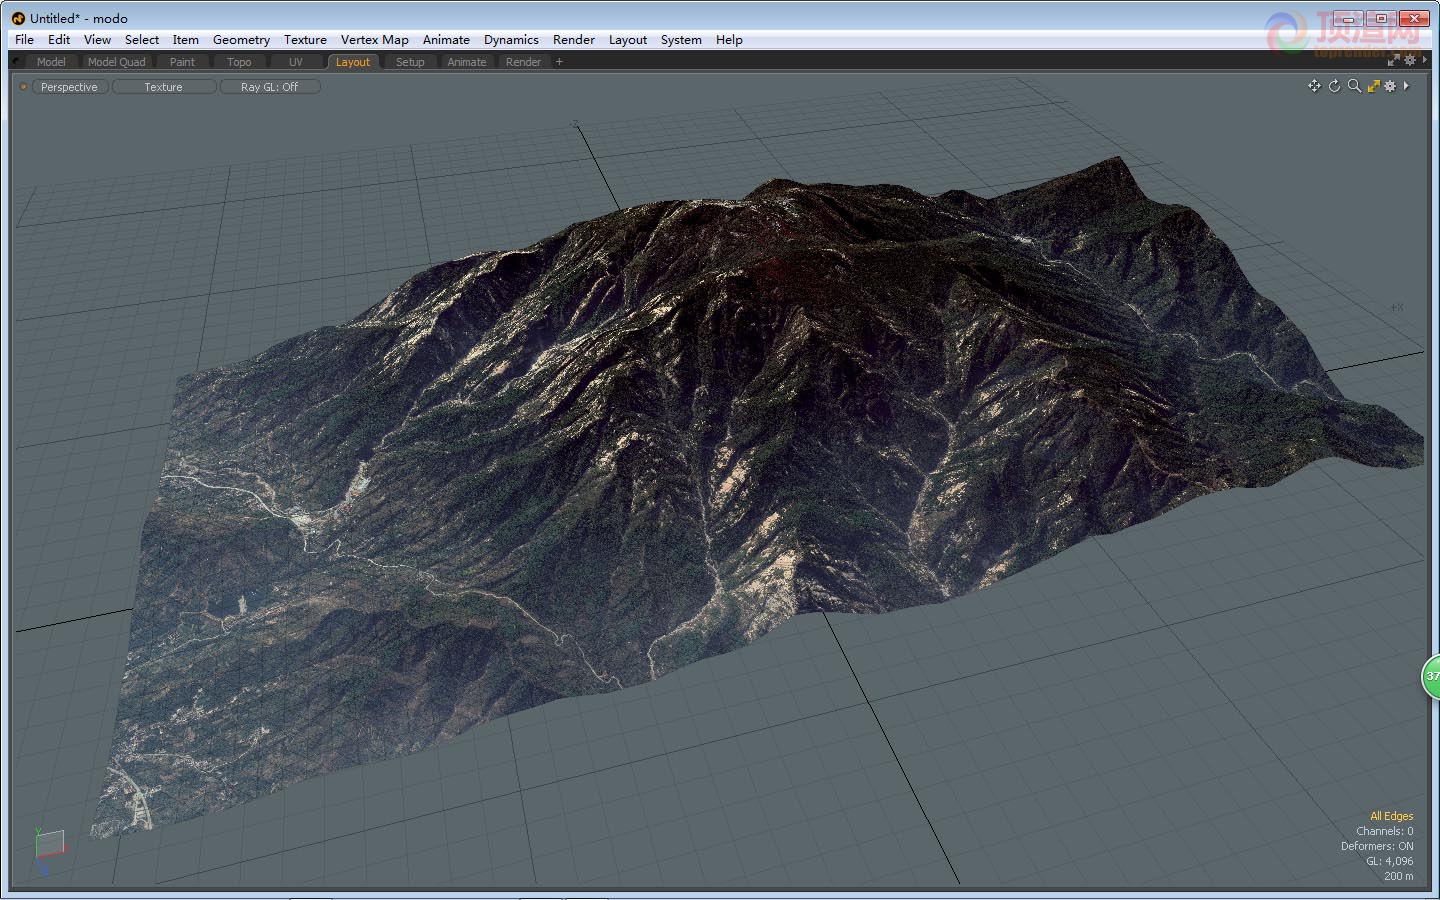Click the orange viewport activity dot
Viewport: 1440px width, 900px height.
click(24, 87)
